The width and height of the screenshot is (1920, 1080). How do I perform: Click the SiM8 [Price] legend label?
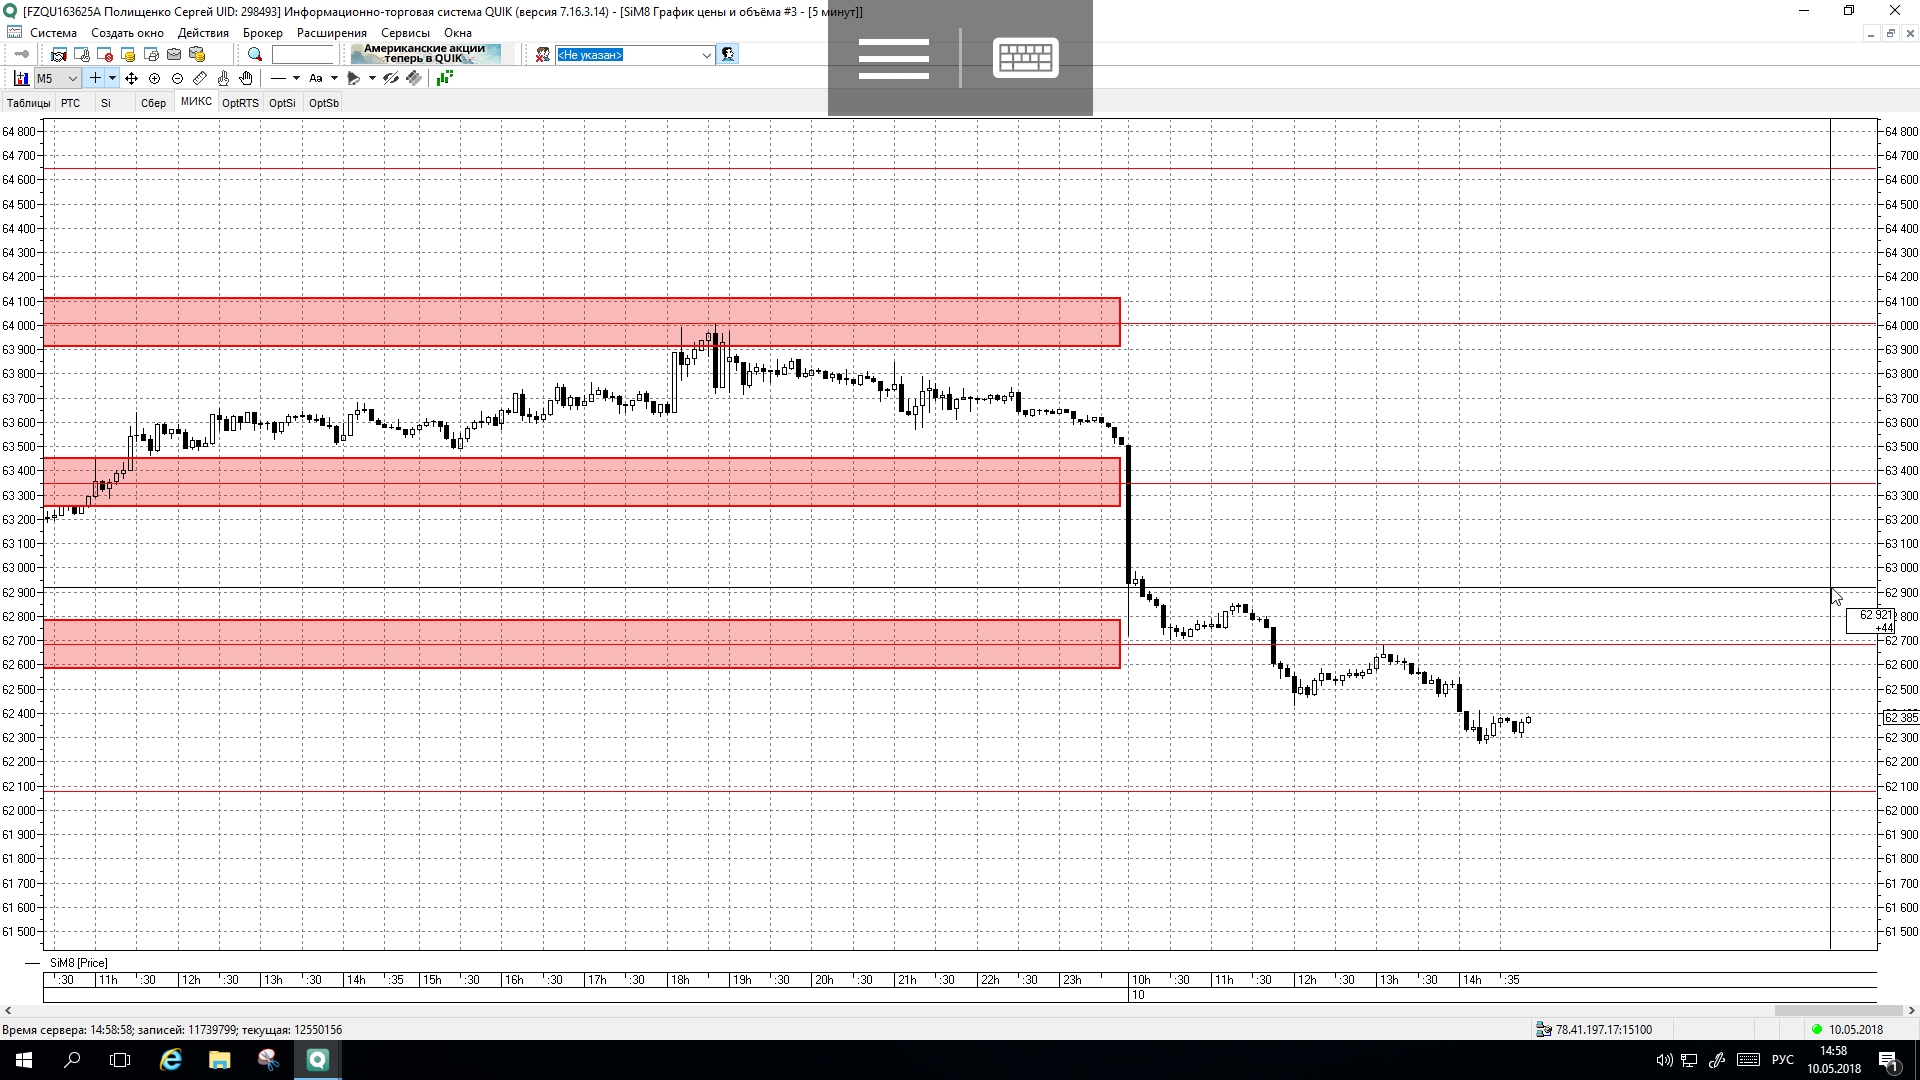(78, 963)
